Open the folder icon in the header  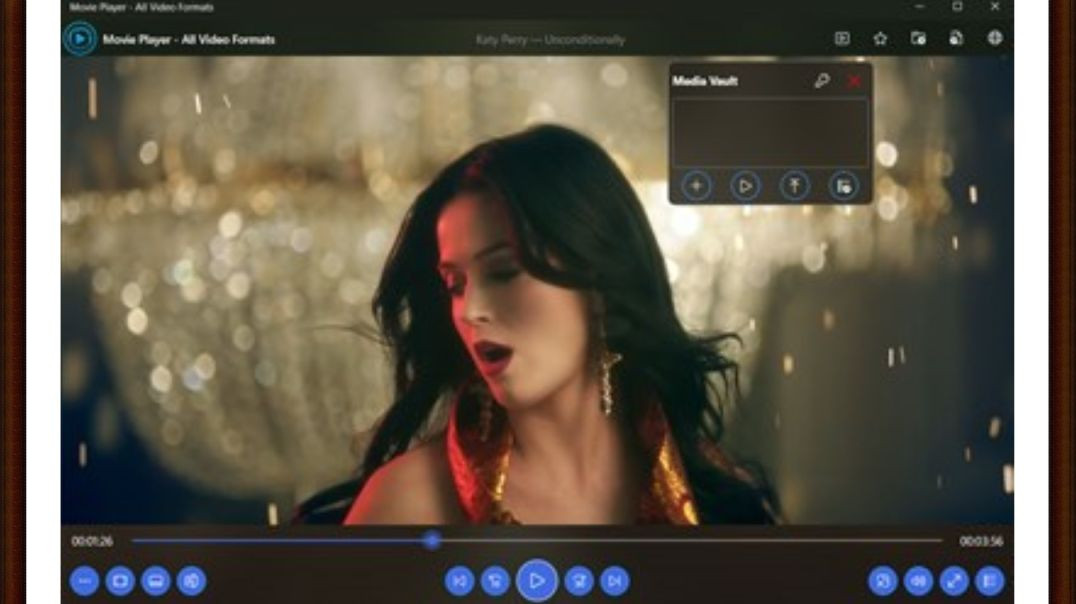918,39
